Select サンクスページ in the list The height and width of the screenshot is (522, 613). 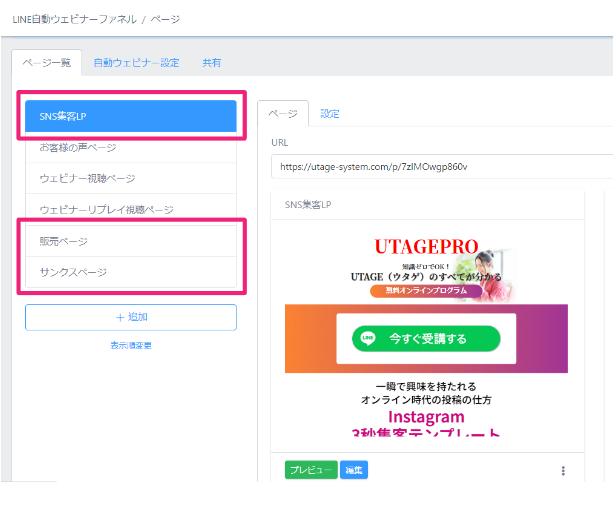tap(131, 272)
